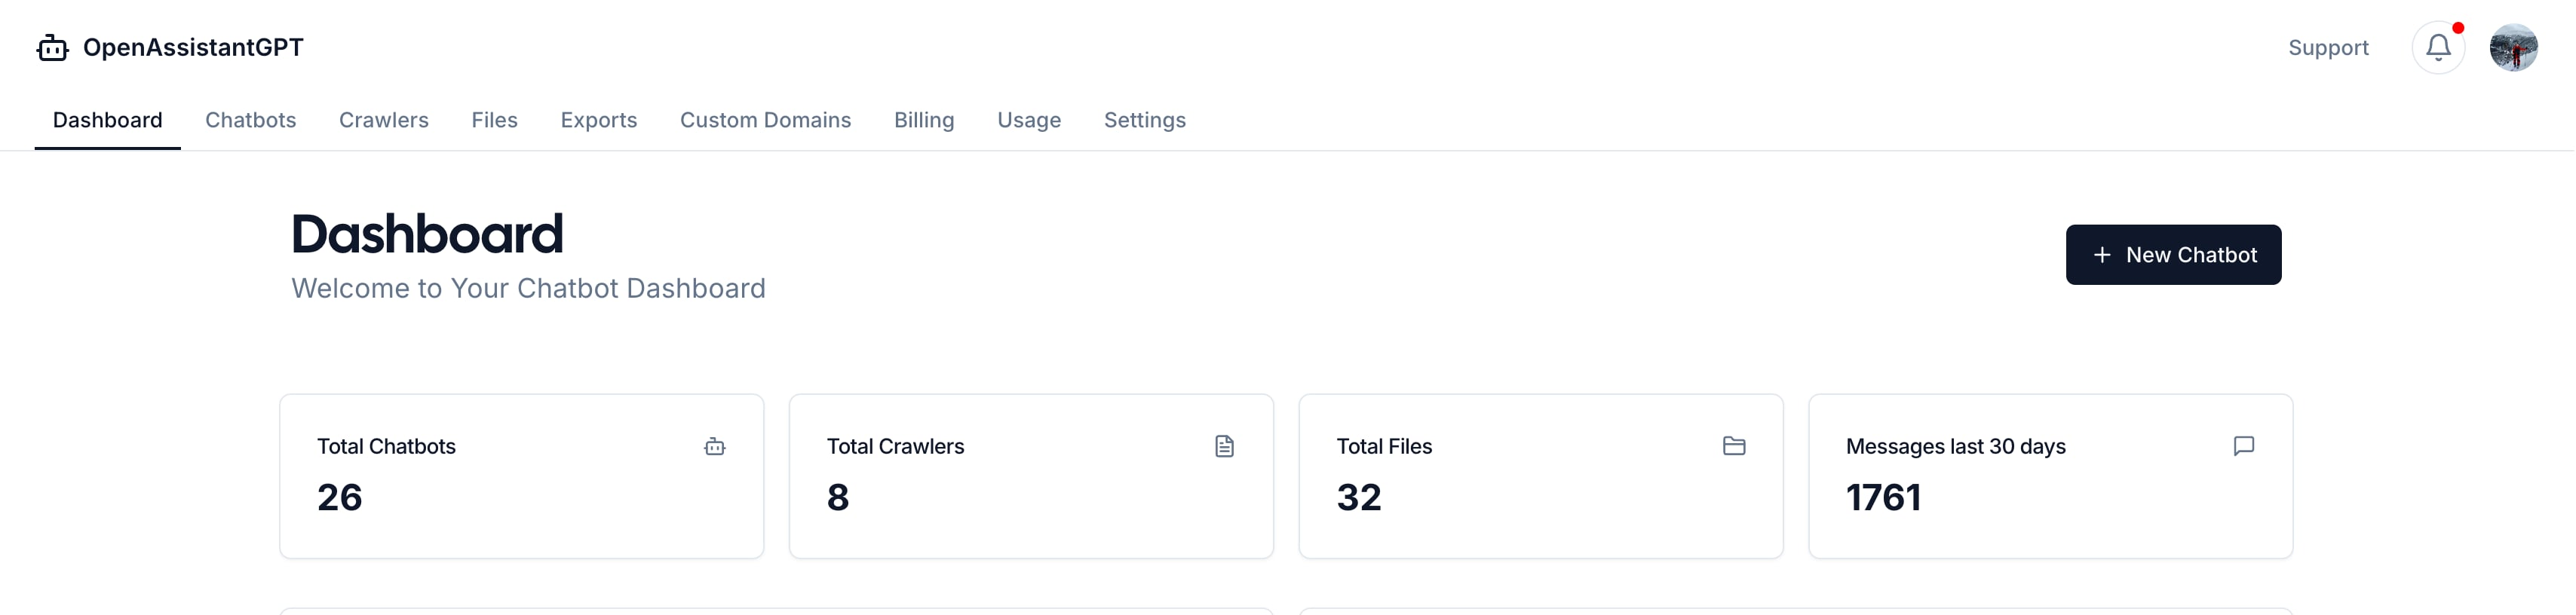Click the OpenAssistantGPT brand name

pos(193,48)
